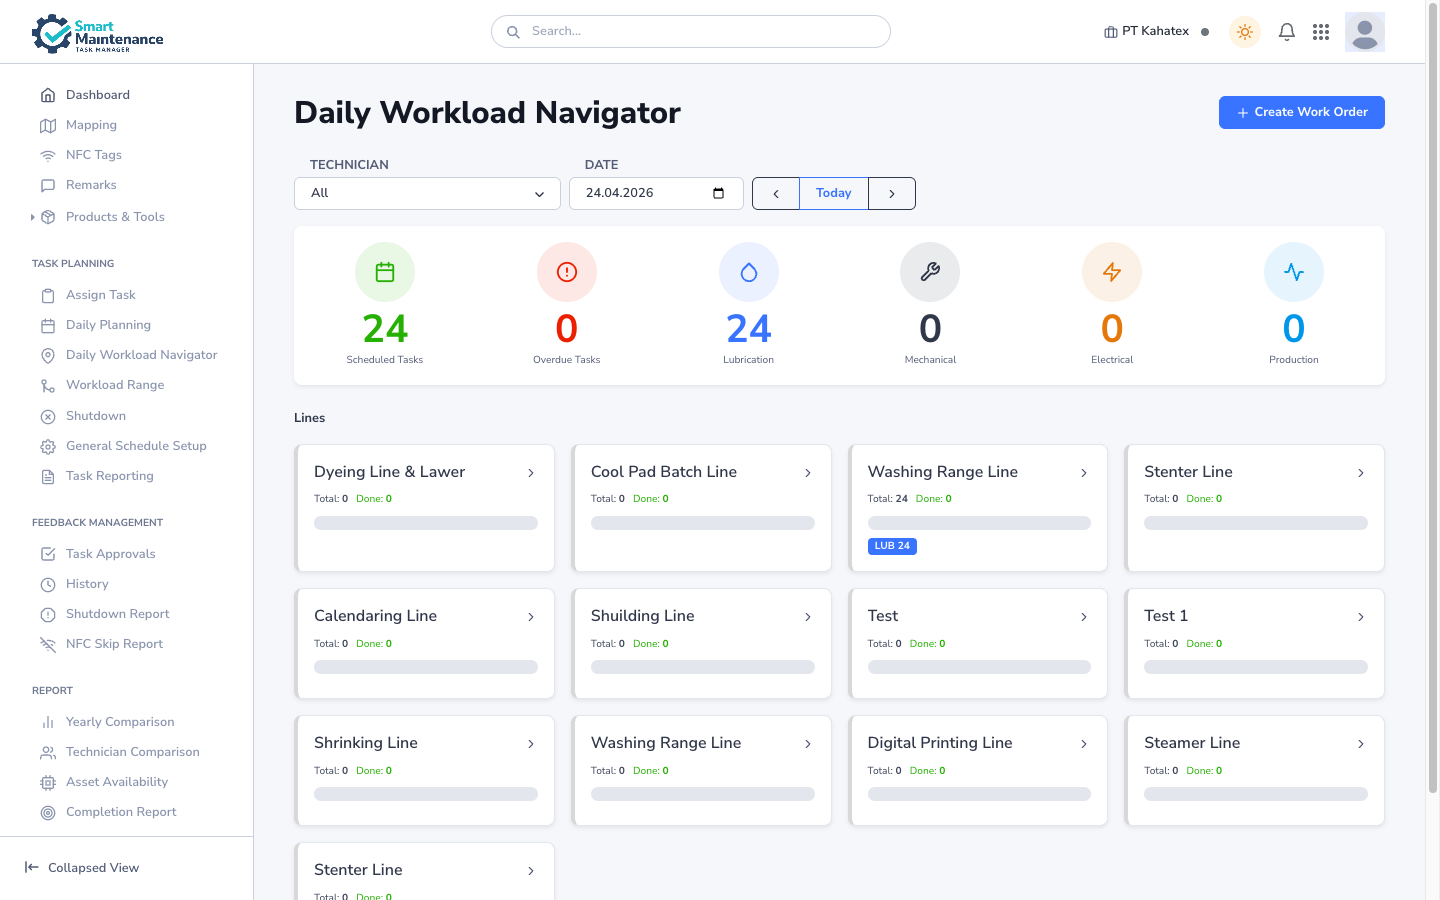
Task: Click the Scheduled Tasks calendar icon
Action: click(x=385, y=272)
